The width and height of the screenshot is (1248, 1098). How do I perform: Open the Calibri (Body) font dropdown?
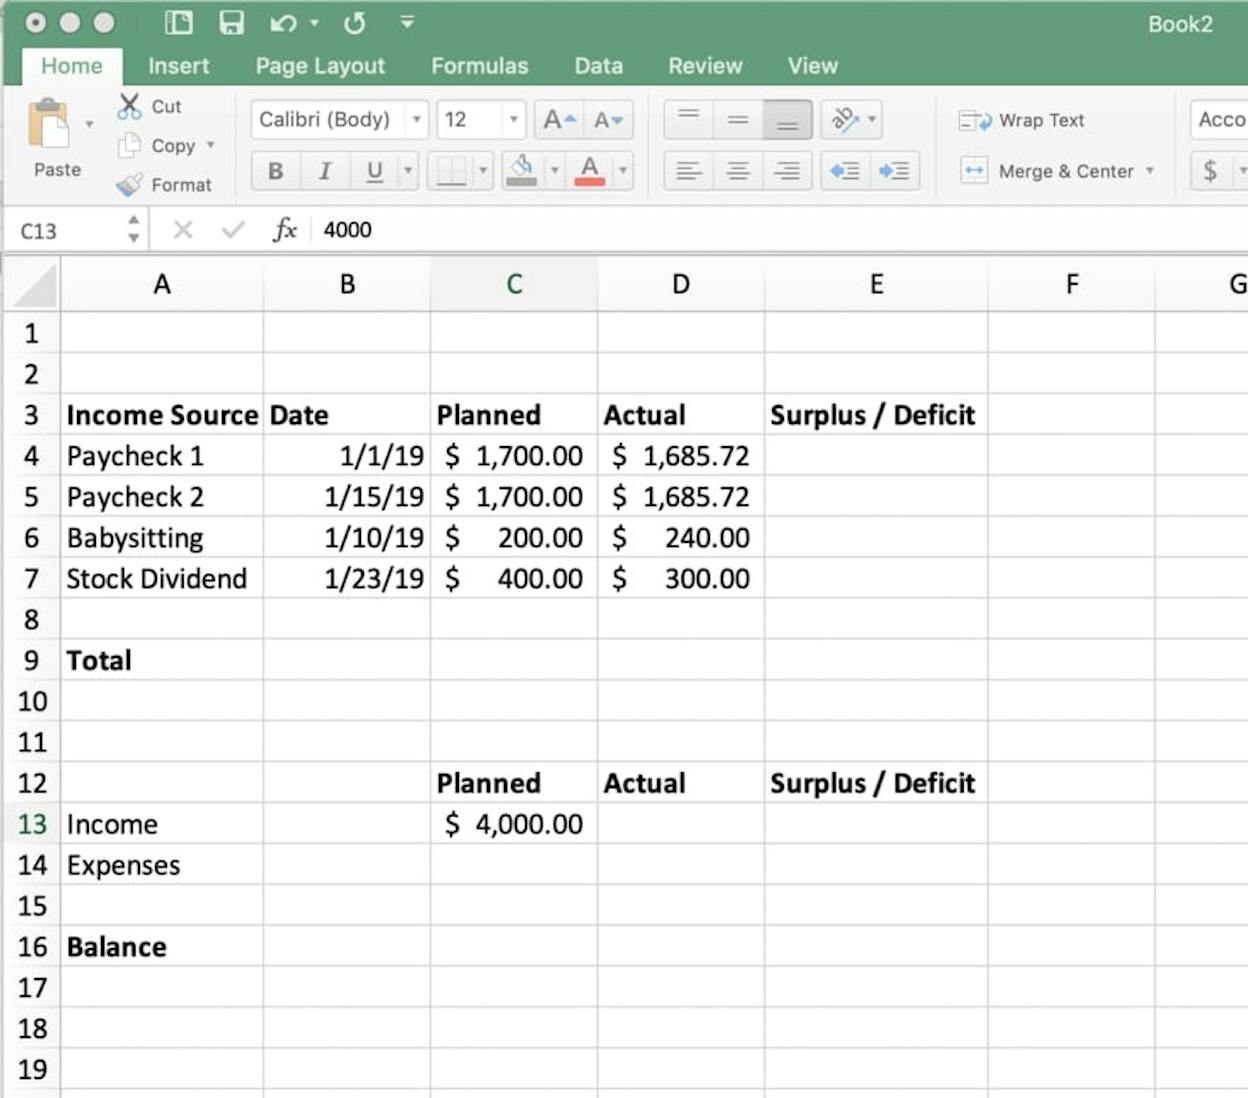417,120
